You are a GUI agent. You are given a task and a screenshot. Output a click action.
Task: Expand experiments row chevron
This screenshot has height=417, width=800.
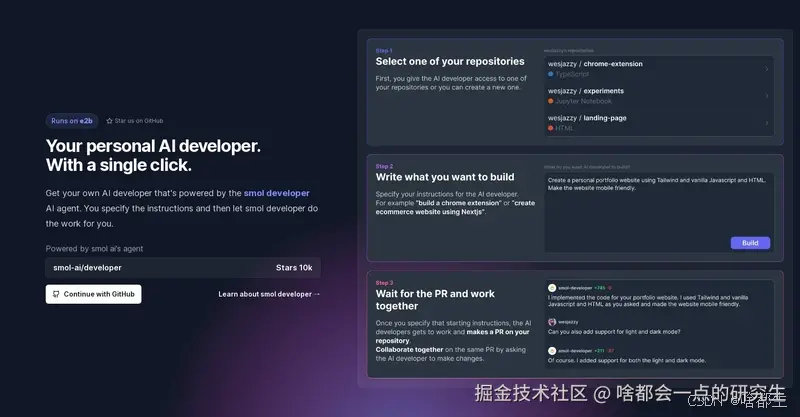(766, 96)
